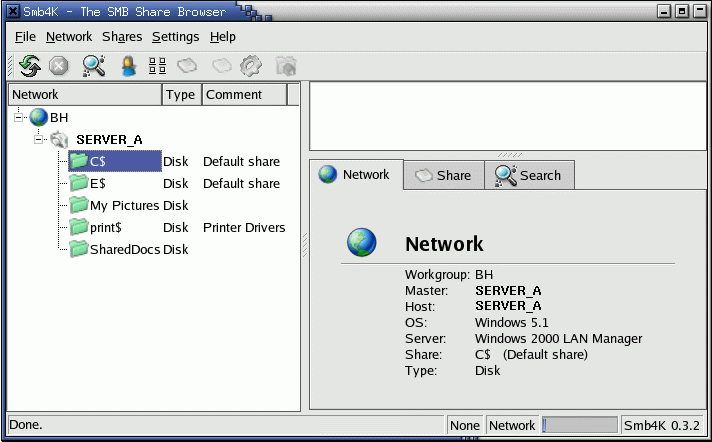Sort list by the Type column header
This screenshot has width=712, height=442.
pyautogui.click(x=181, y=95)
